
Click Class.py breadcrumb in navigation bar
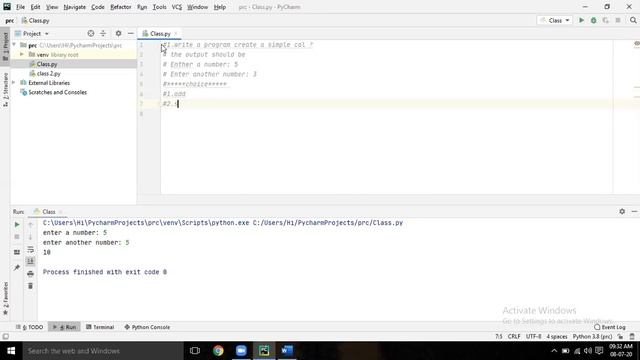point(36,20)
